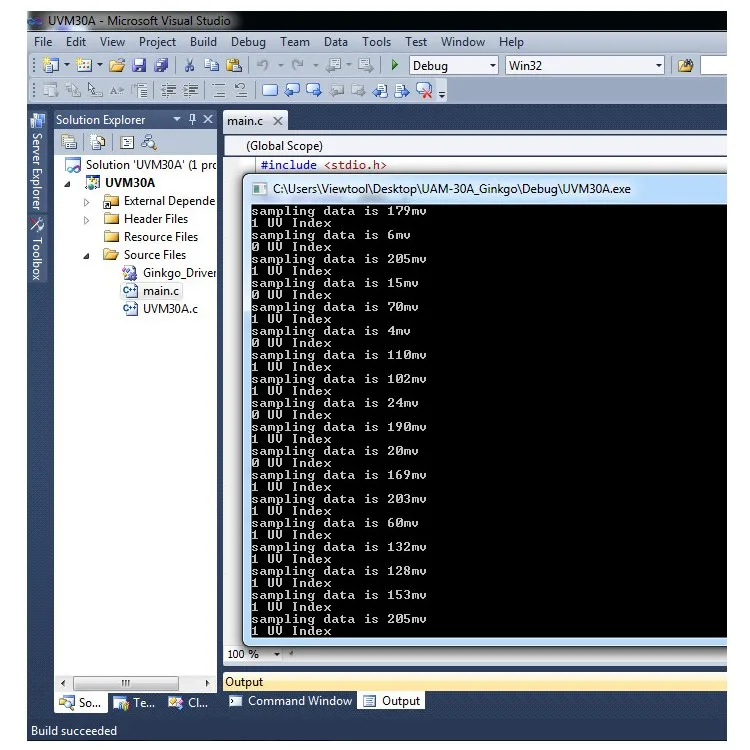Screen dimensions: 750x750
Task: Toggle auto-hide pin on Solution Explorer
Action: 192,119
